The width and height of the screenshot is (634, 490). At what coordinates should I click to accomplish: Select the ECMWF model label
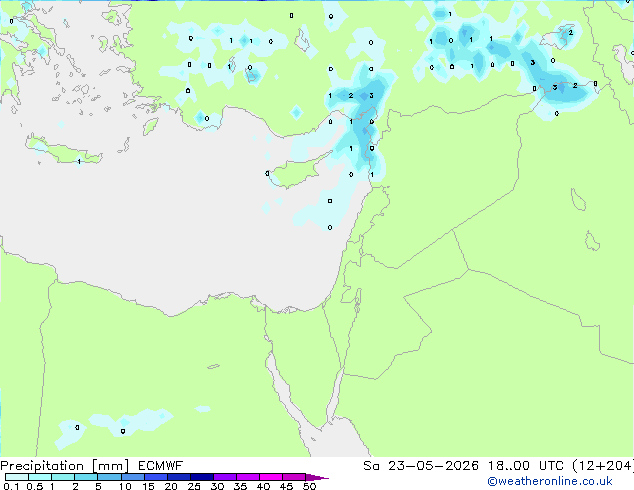tap(161, 466)
